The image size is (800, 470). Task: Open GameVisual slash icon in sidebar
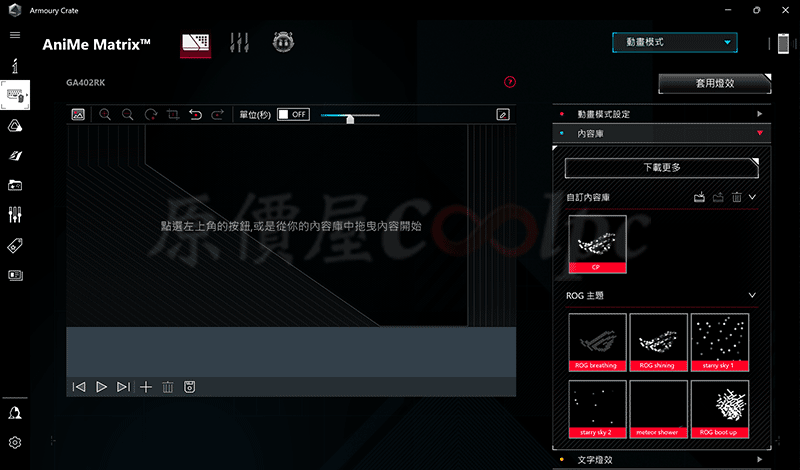tap(15, 156)
